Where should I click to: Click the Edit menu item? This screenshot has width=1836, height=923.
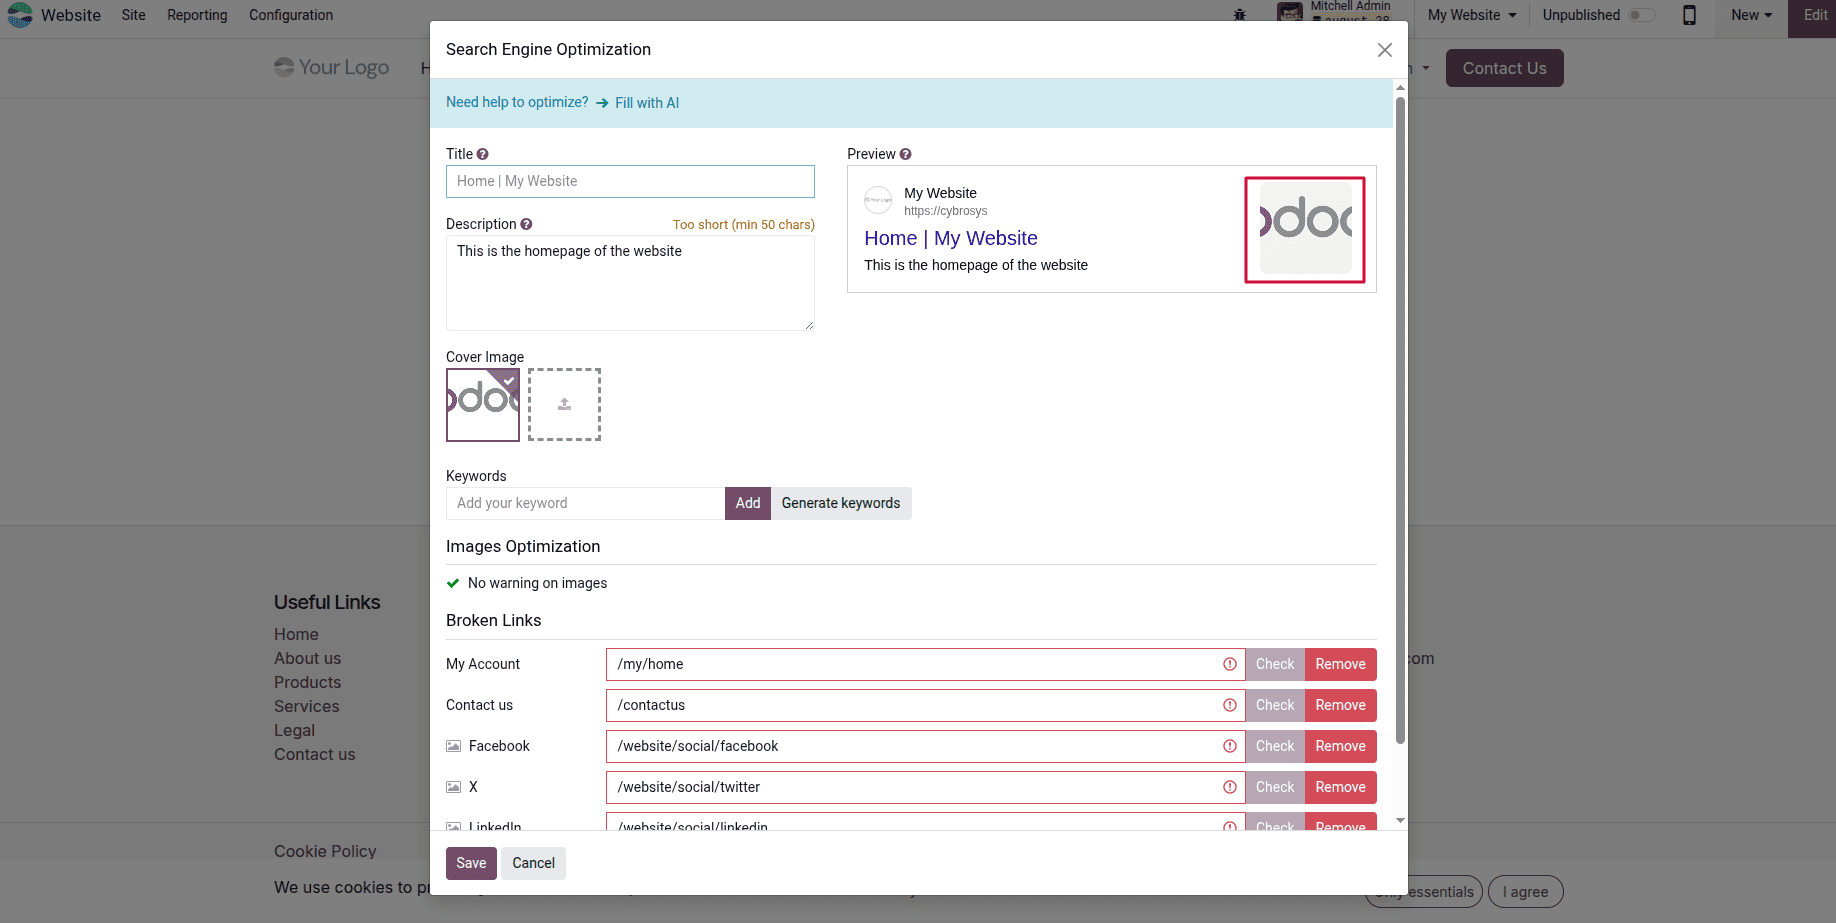tap(1814, 15)
